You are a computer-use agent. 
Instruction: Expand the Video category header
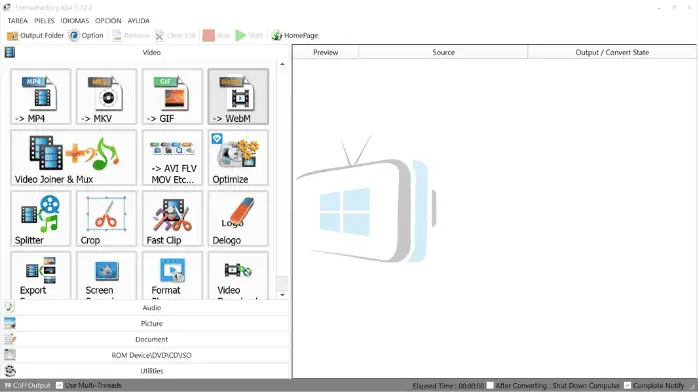pos(146,53)
